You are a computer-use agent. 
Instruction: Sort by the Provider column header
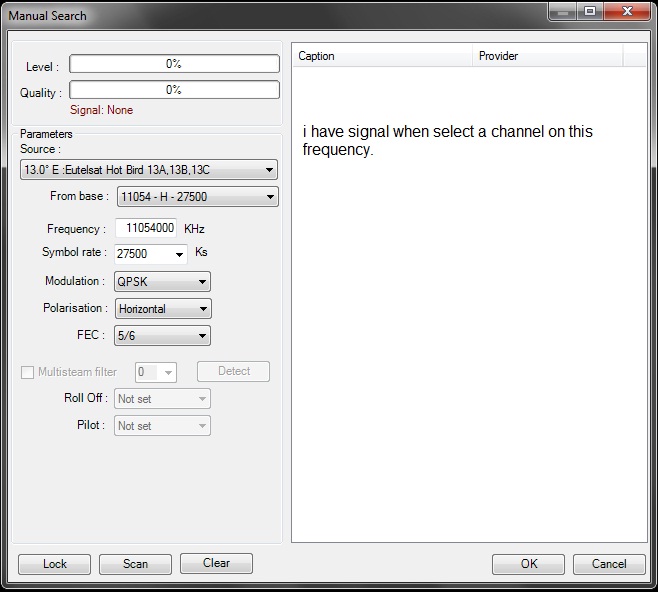pyautogui.click(x=546, y=56)
